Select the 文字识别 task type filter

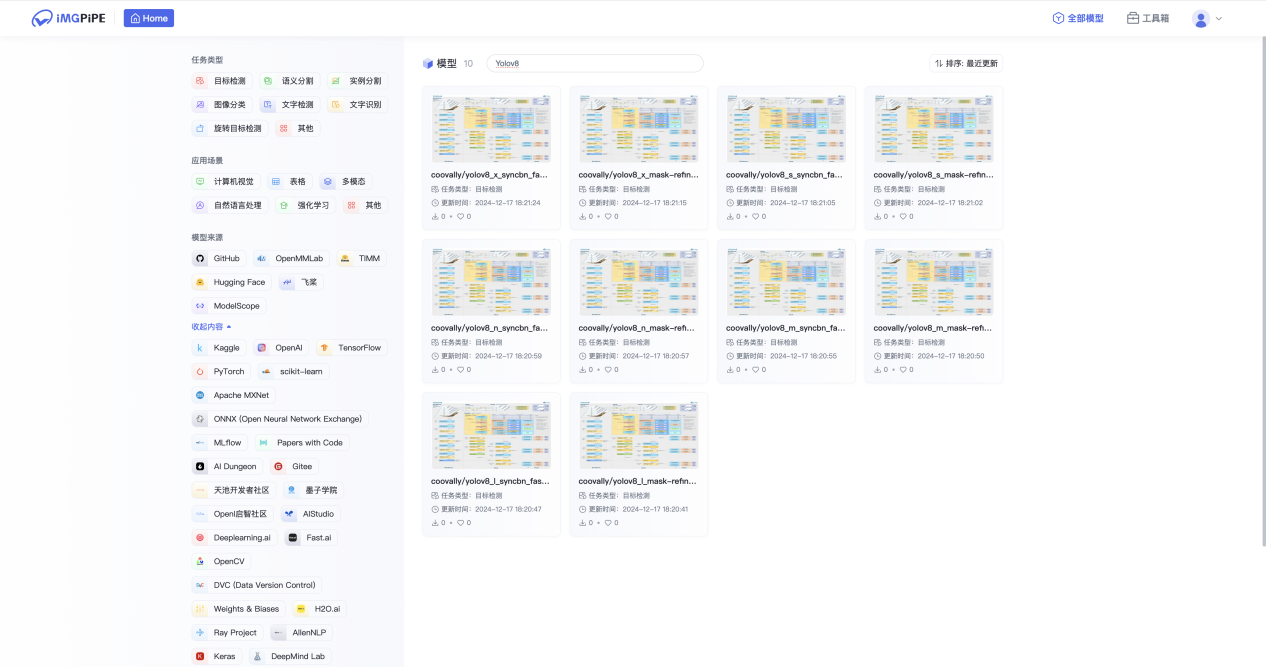click(x=356, y=104)
